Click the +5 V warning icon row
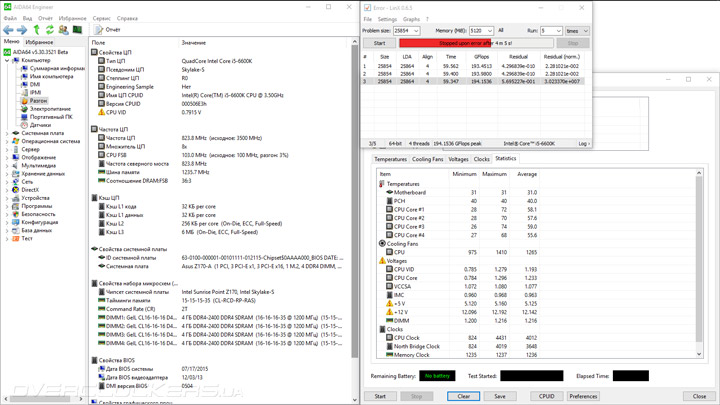The image size is (720, 405). [x=389, y=304]
